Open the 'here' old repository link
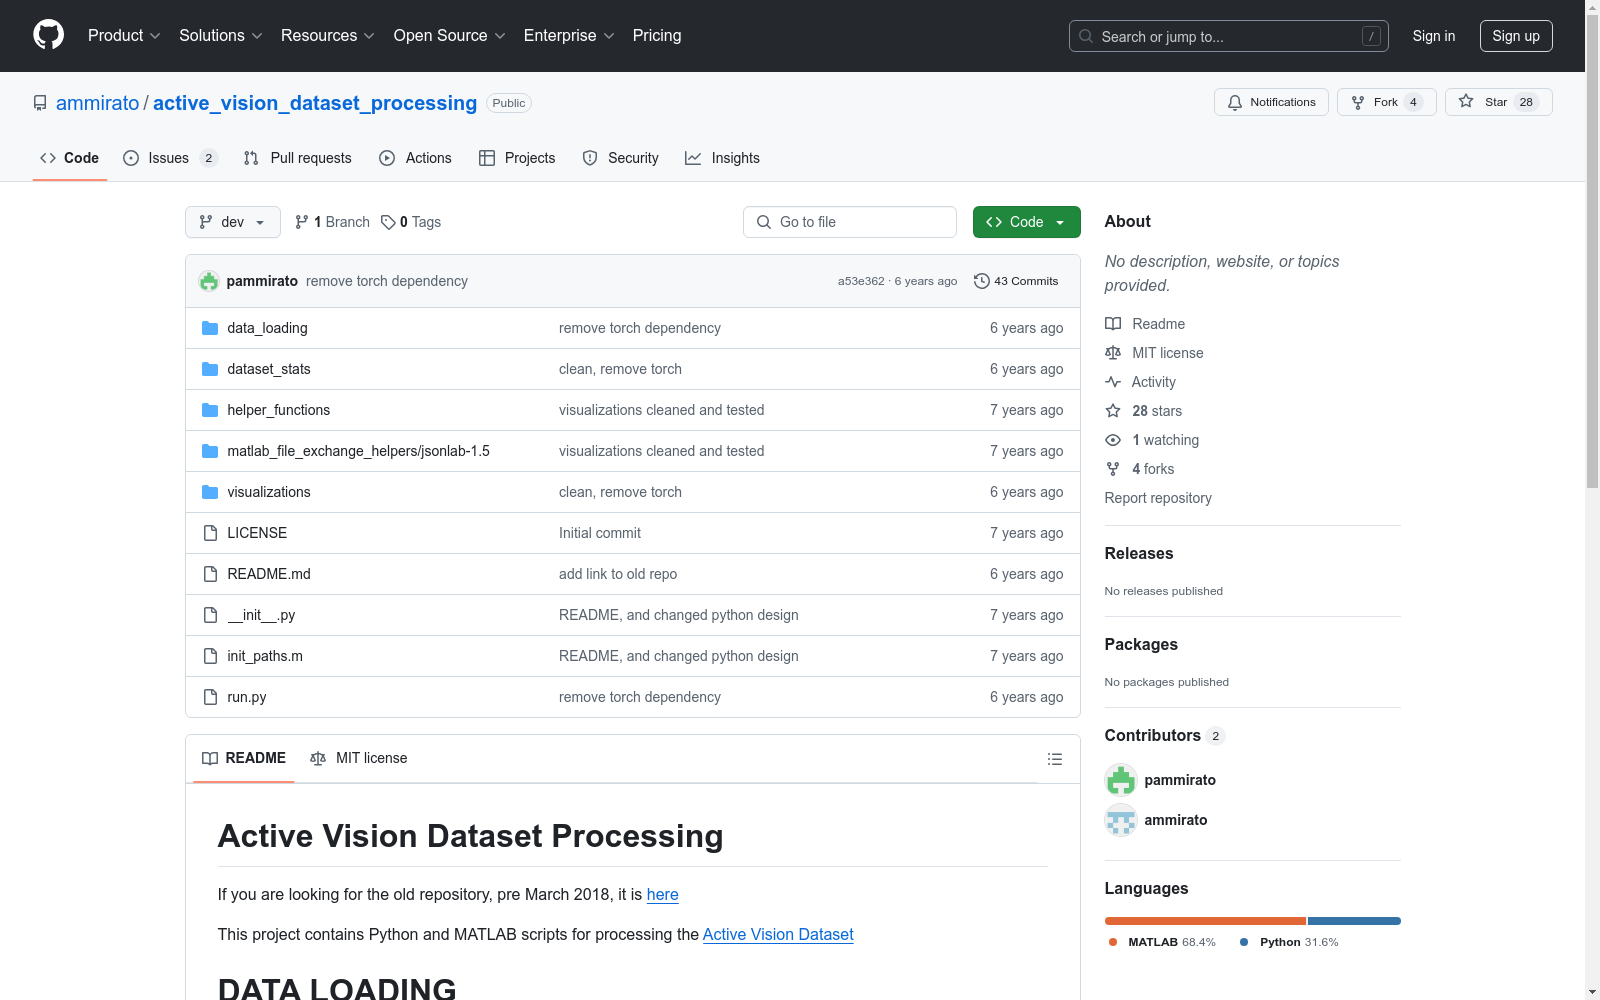This screenshot has height=1000, width=1600. (662, 894)
